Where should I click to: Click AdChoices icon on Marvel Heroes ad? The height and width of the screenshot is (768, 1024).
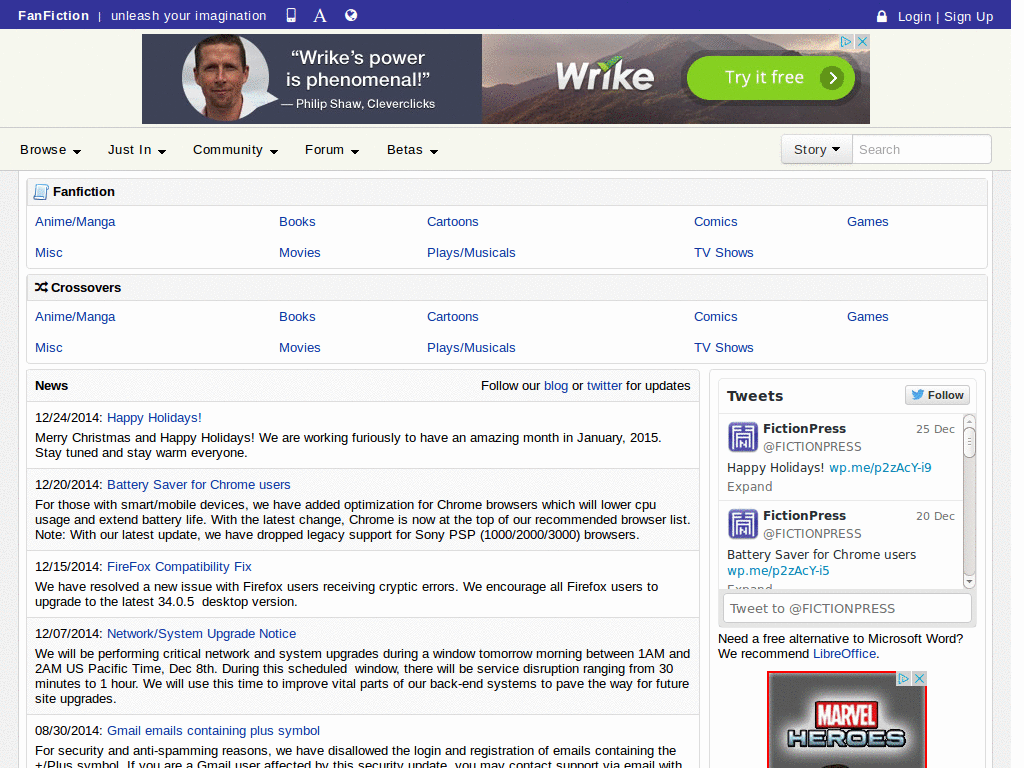(904, 679)
